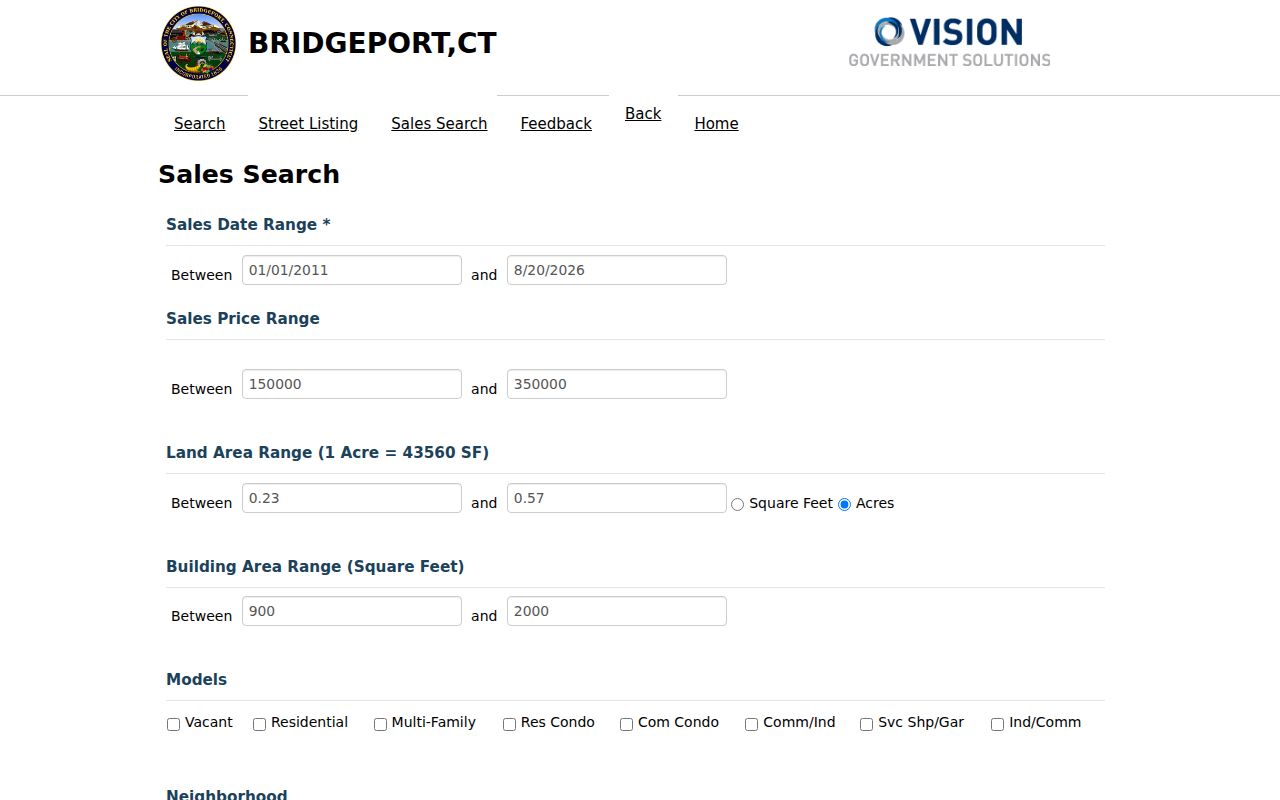Image resolution: width=1280 pixels, height=800 pixels.
Task: Click the maximum land area field 0.57
Action: point(617,498)
